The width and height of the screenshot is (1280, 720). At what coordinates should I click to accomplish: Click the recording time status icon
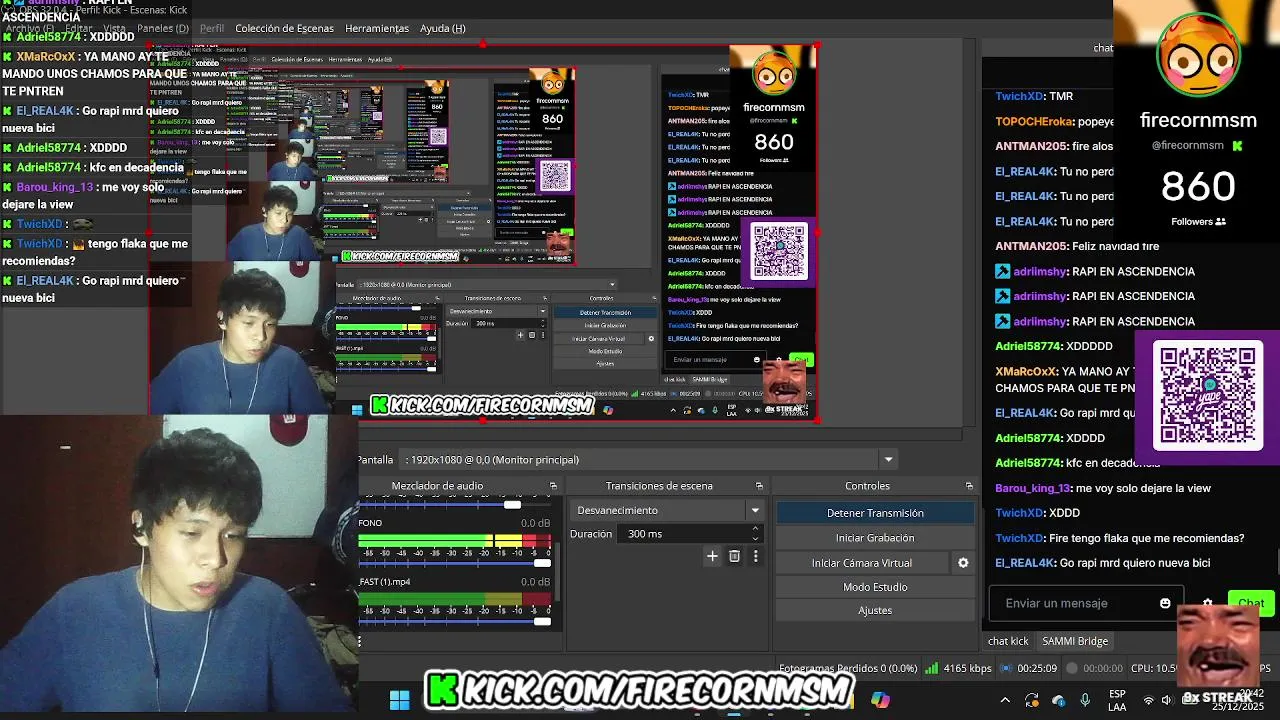tap(1072, 668)
